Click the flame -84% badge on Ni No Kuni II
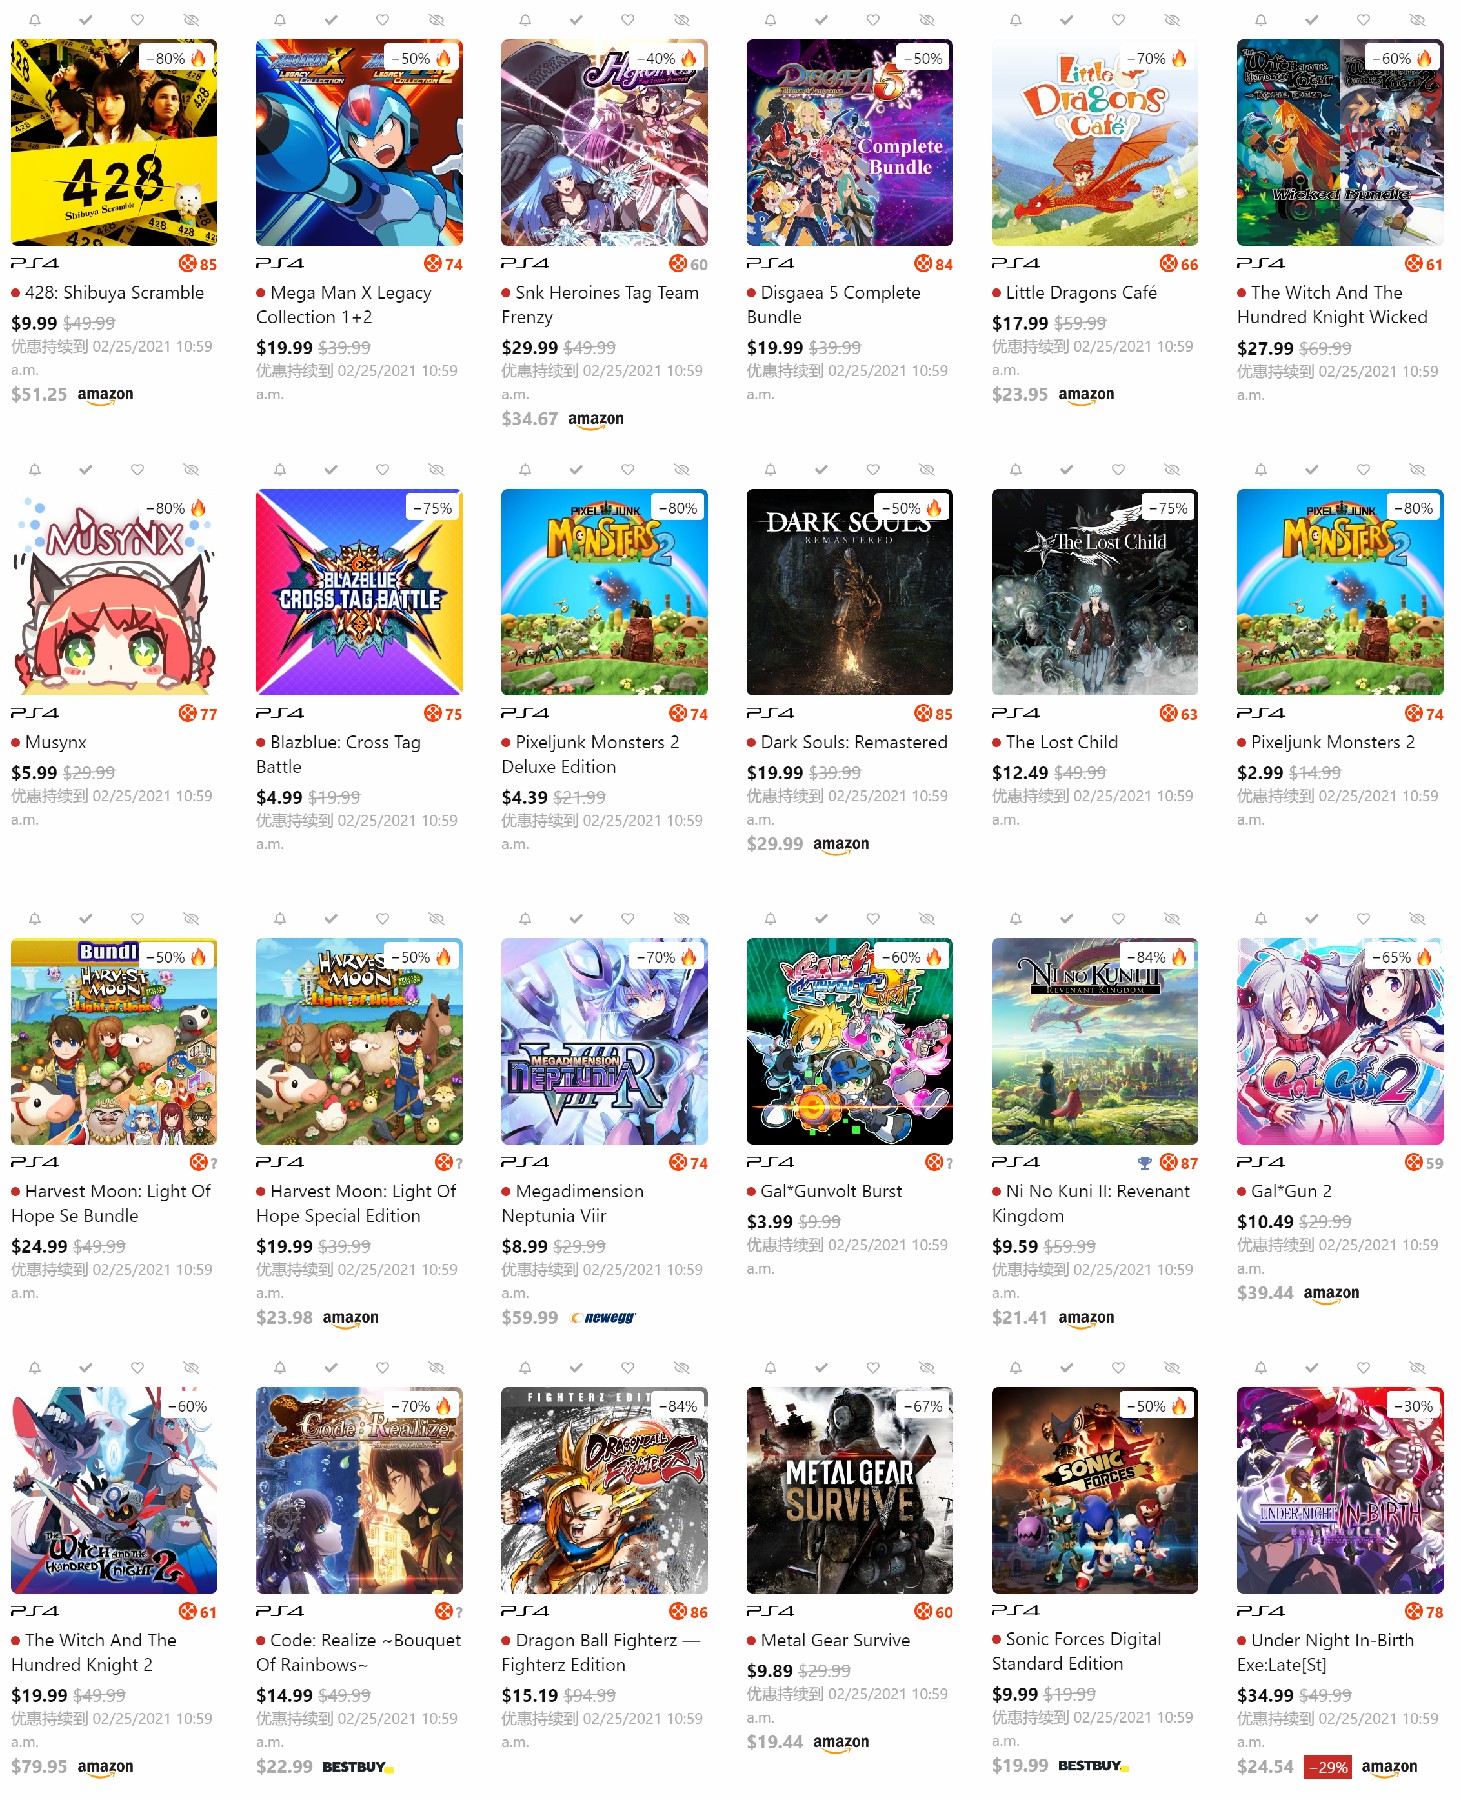This screenshot has width=1461, height=1800. pos(1157,957)
